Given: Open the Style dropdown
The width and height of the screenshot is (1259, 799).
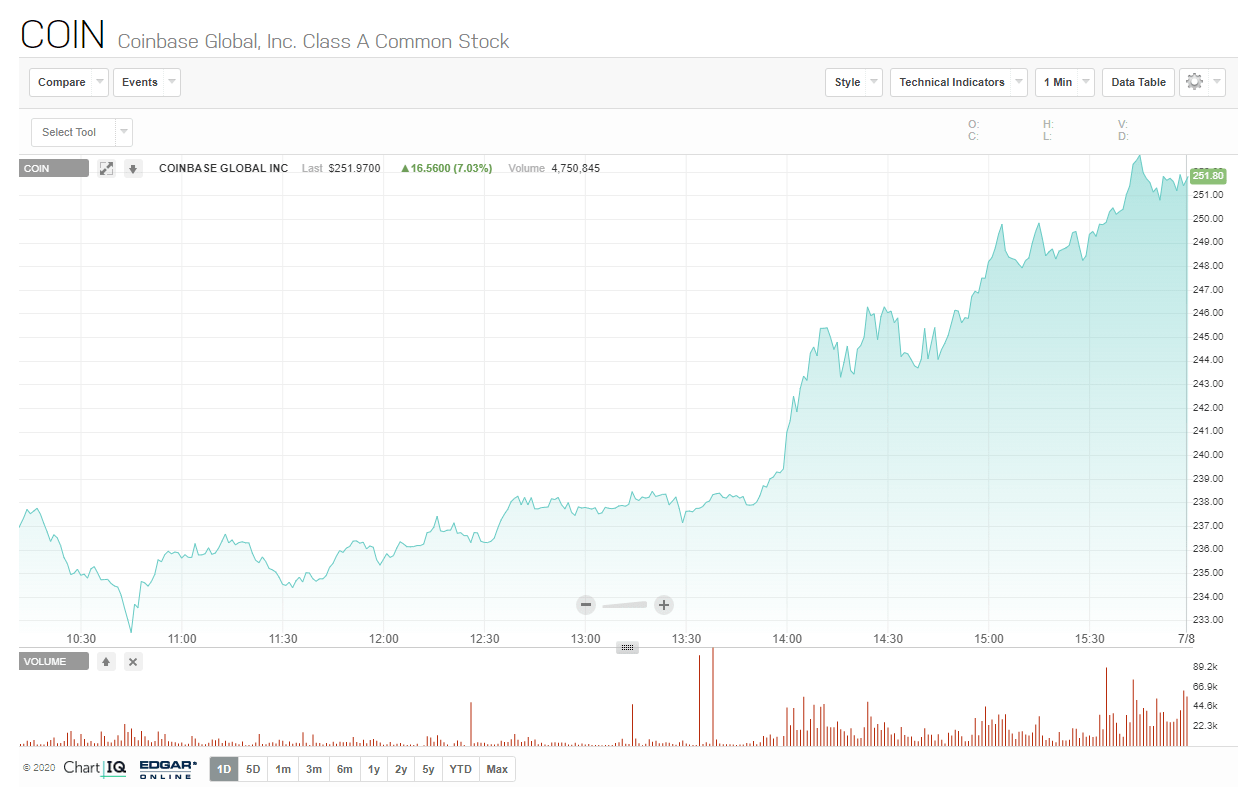Looking at the screenshot, I should coord(854,82).
